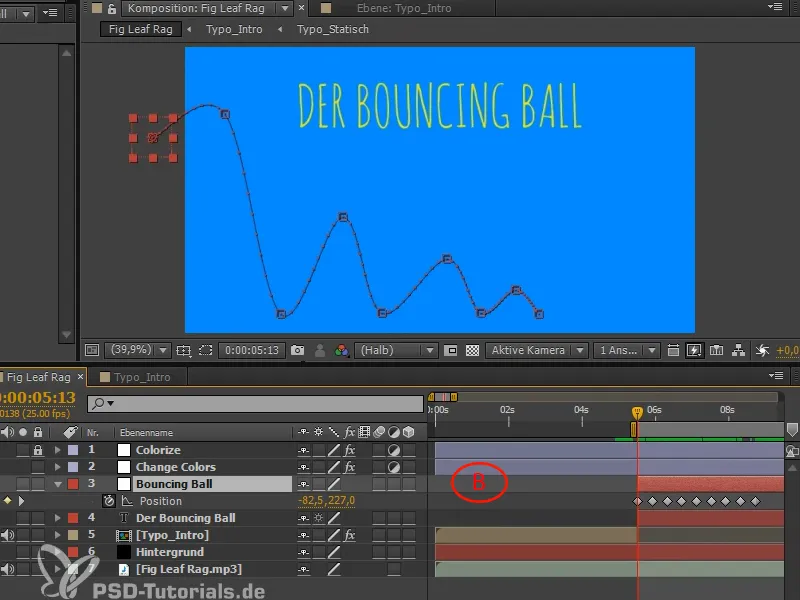Click the composition icon of Typo_Intro layer
This screenshot has height=600, width=800.
[x=123, y=535]
